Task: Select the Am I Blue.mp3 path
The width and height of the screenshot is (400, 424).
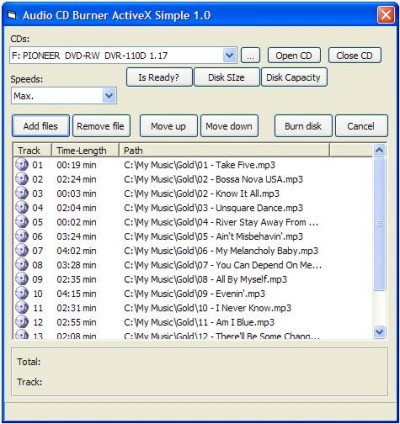Action: tap(199, 322)
